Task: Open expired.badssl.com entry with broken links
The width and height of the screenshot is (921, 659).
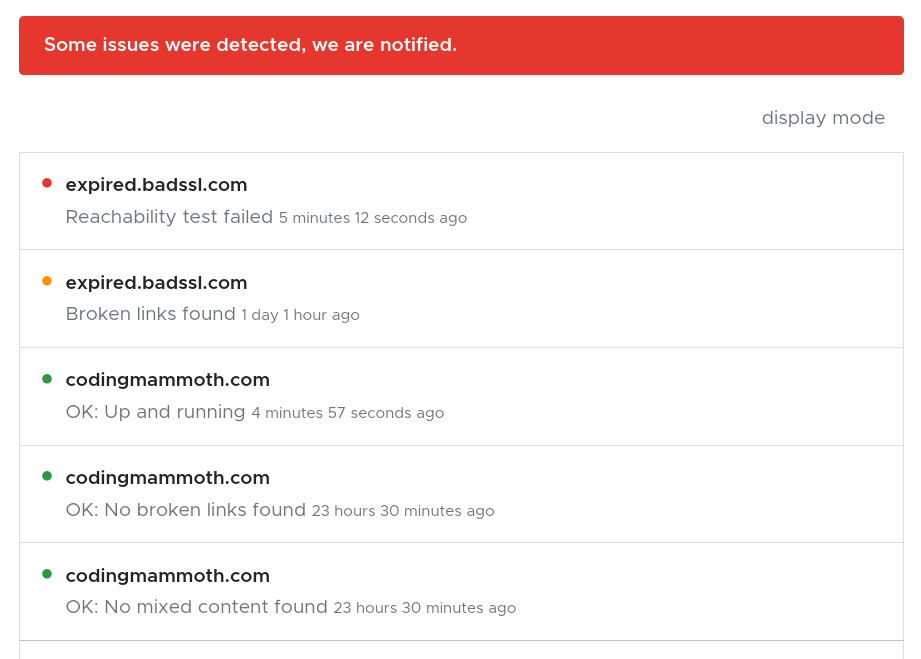Action: [x=156, y=283]
